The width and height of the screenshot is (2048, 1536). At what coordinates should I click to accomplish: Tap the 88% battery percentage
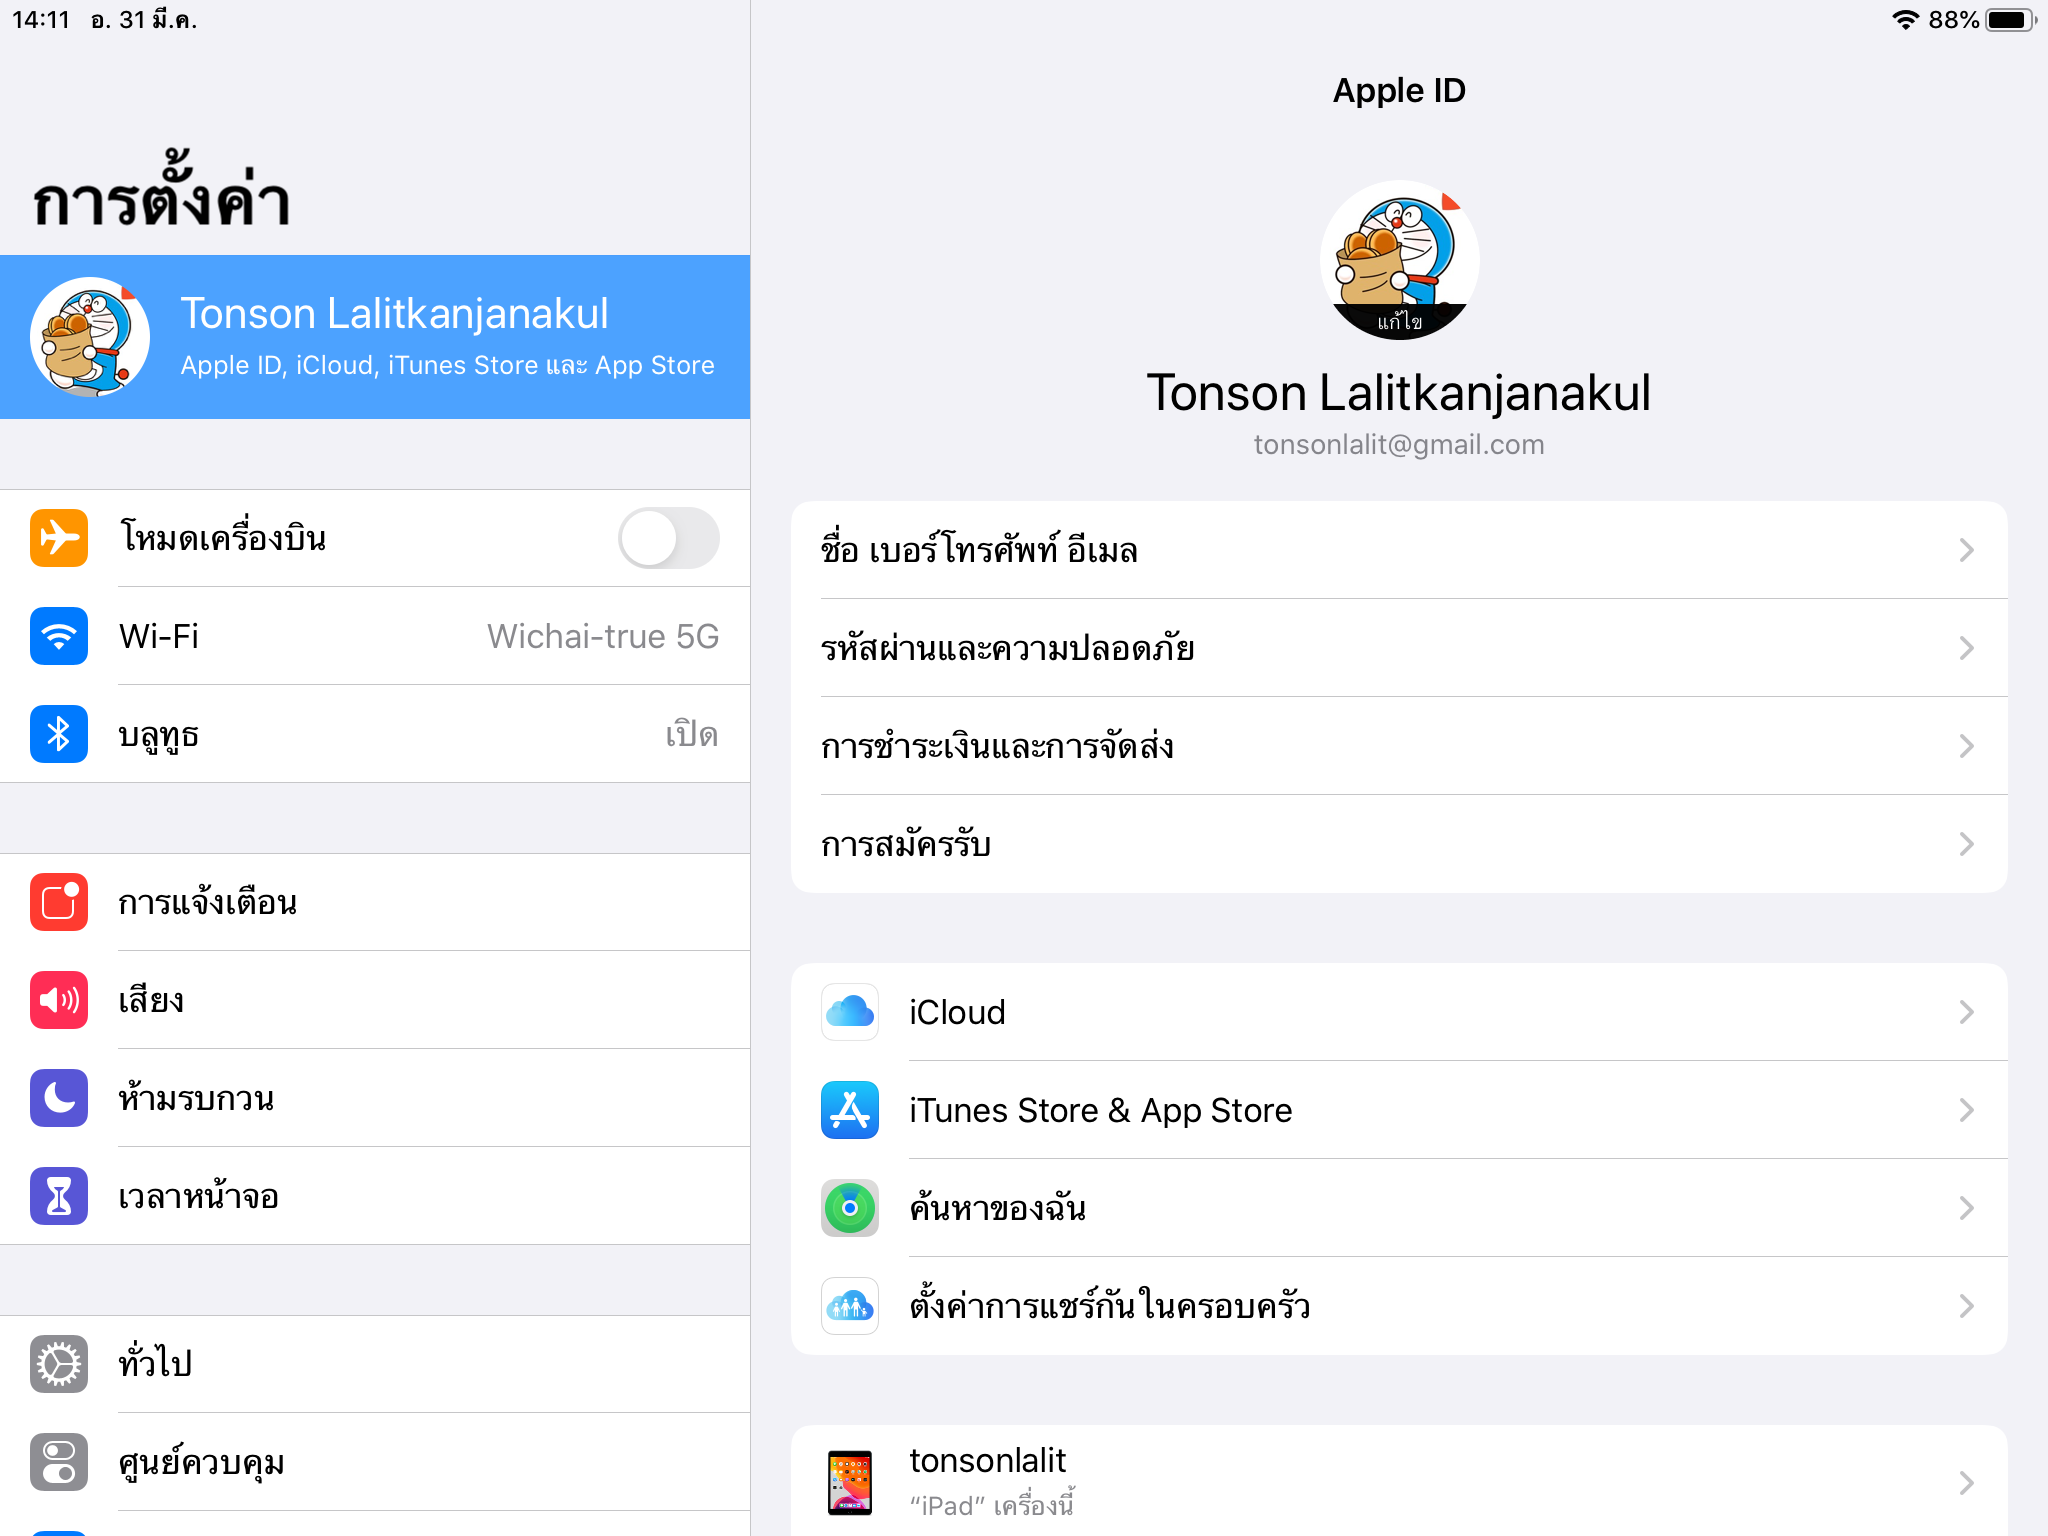[x=1954, y=20]
